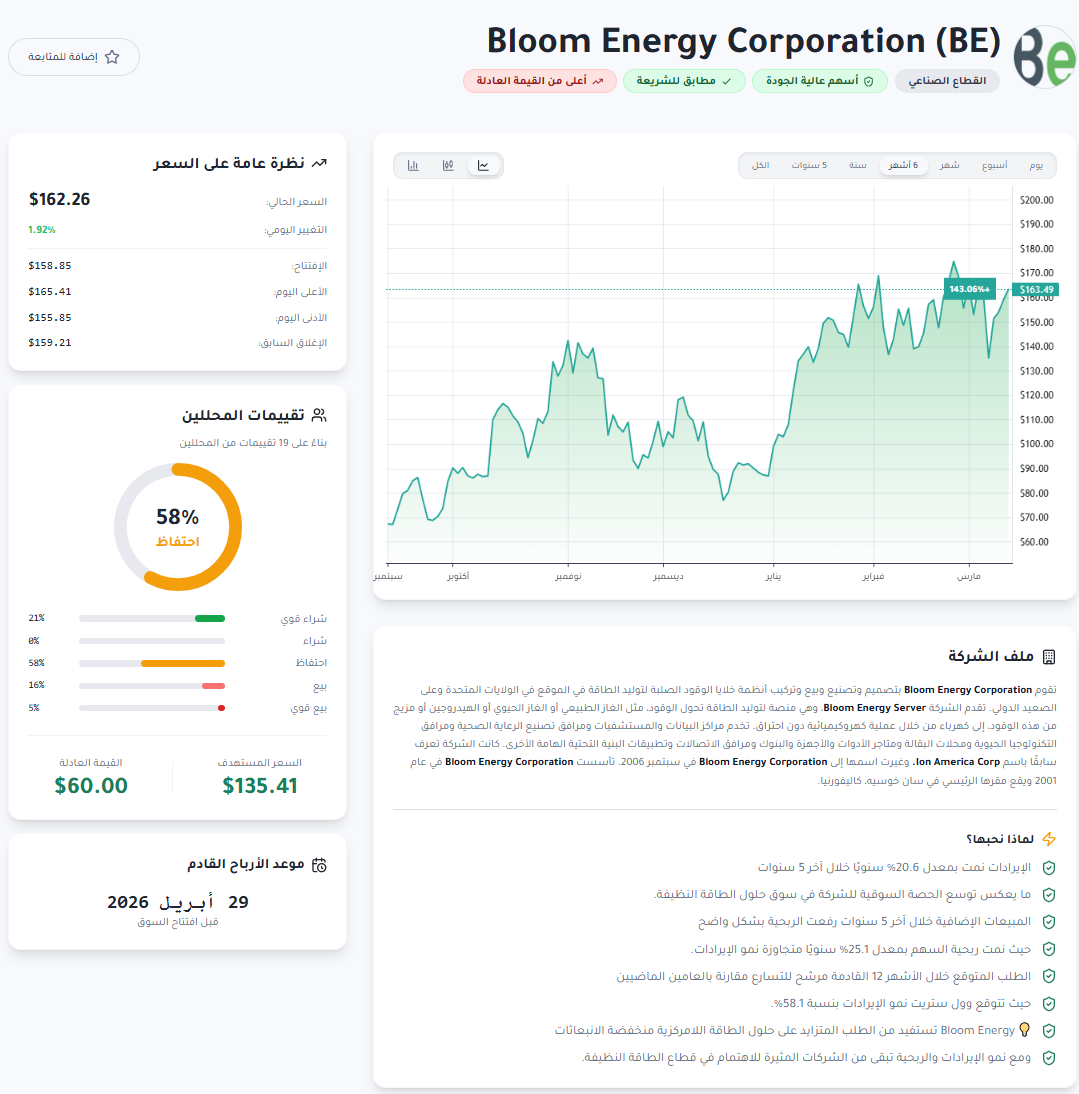Click the earnings date 29 أبريل 2026
Viewport: 1079px width, 1094px height.
pyautogui.click(x=178, y=902)
